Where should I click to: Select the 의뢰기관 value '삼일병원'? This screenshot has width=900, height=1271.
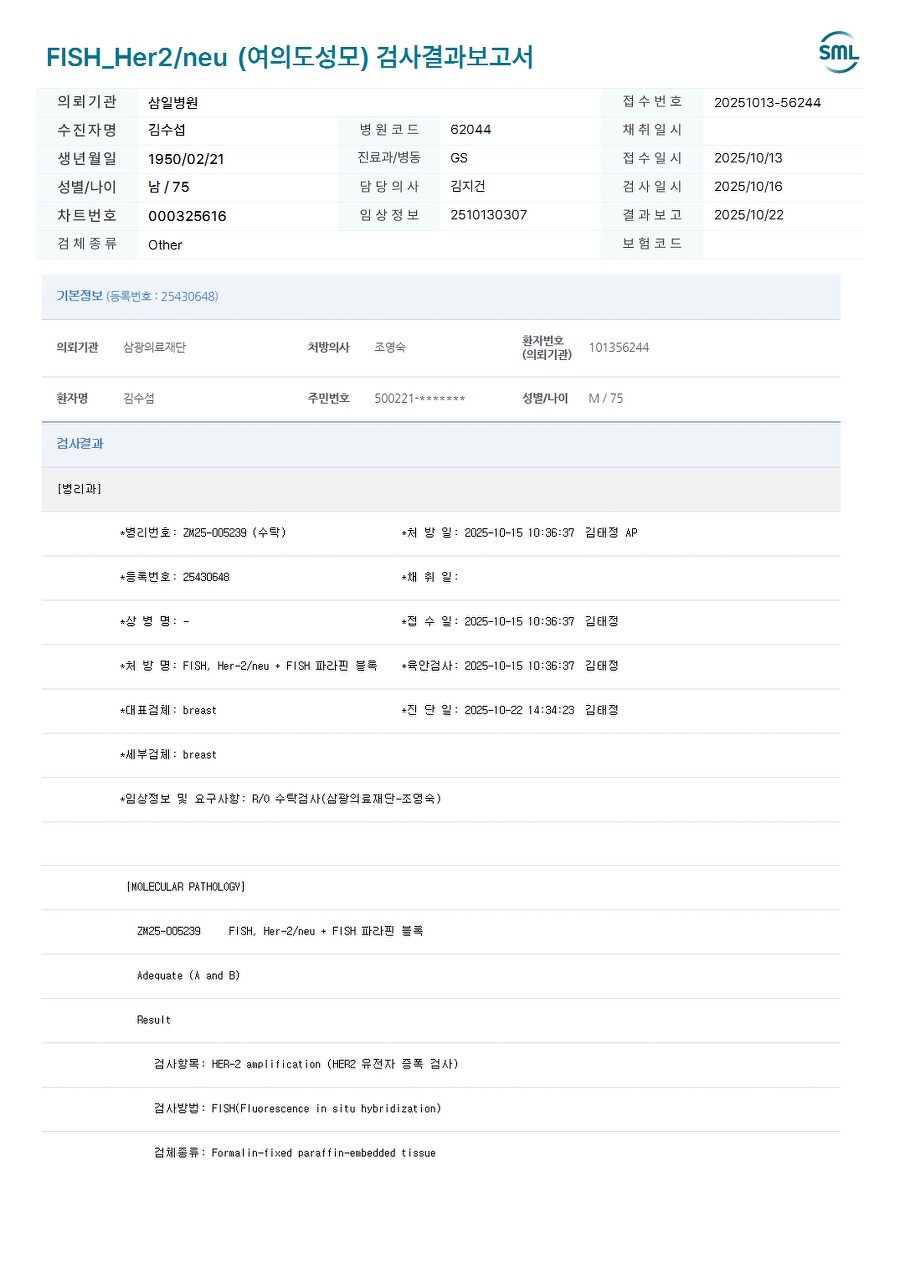pyautogui.click(x=173, y=102)
